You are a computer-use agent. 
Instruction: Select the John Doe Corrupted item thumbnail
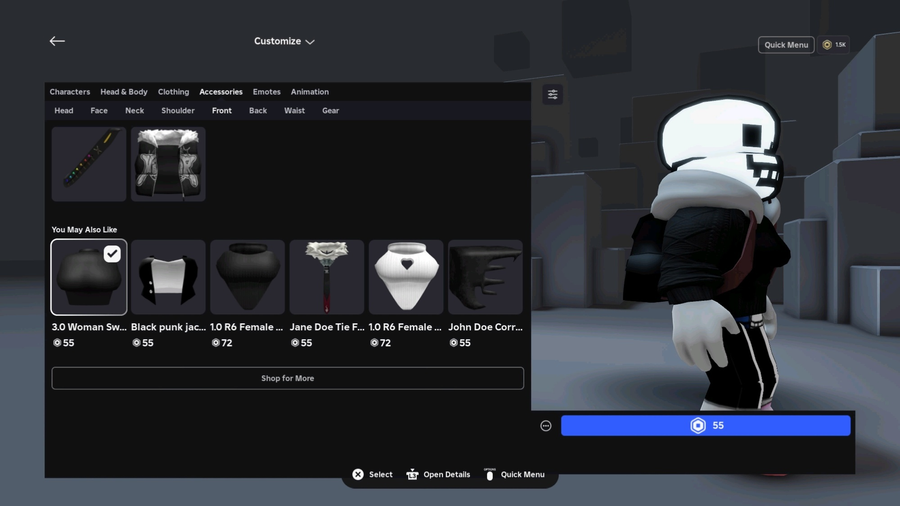[485, 277]
